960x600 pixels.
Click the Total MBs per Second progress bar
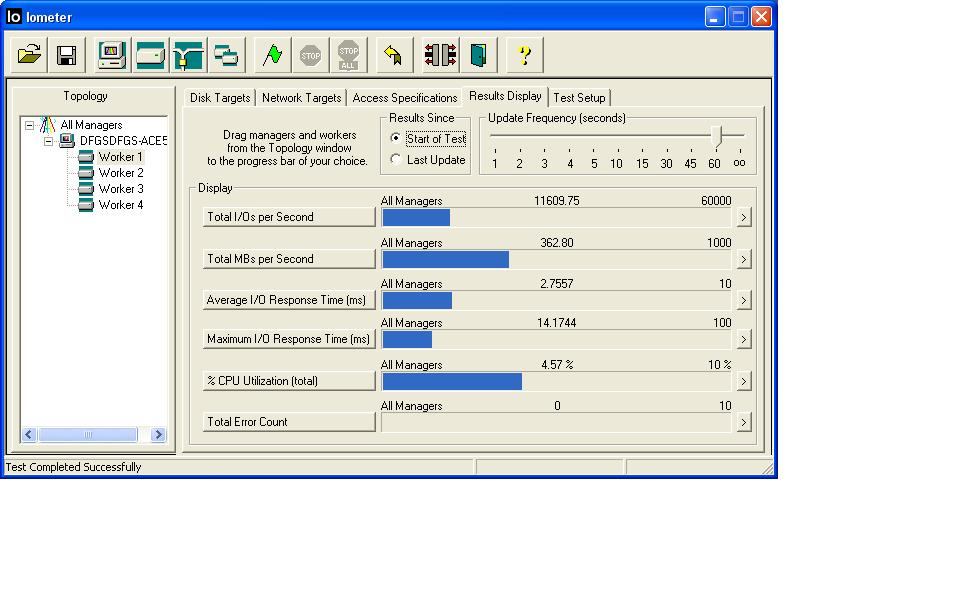(556, 260)
